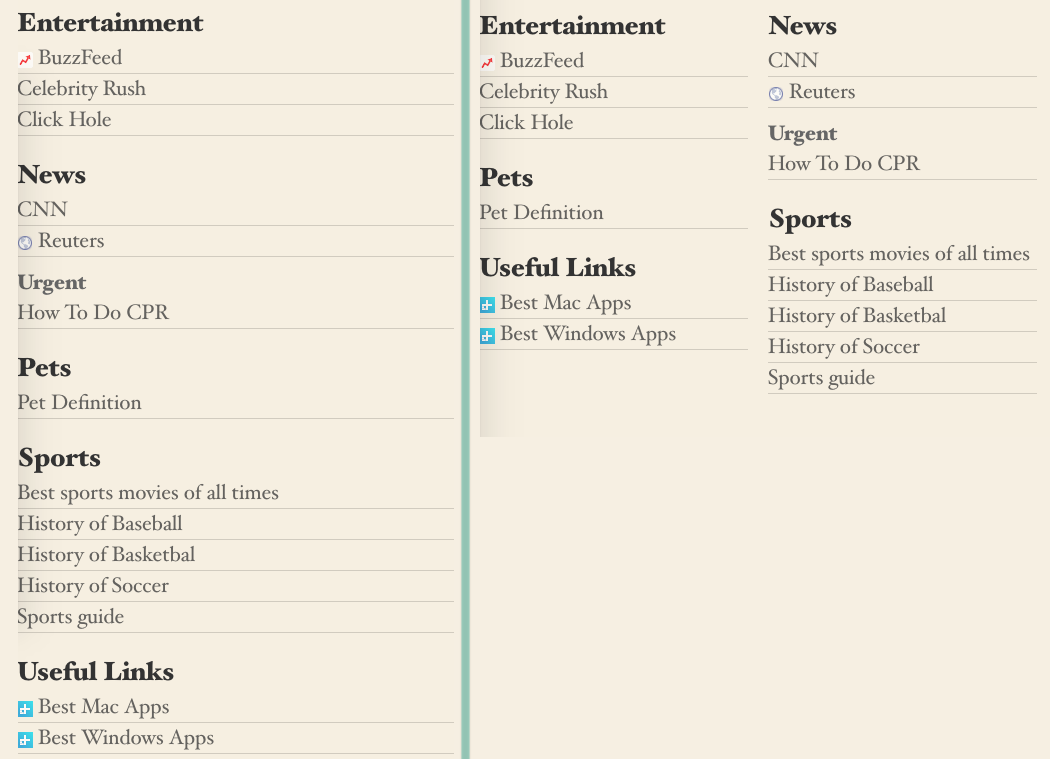The height and width of the screenshot is (759, 1050).
Task: Open the CNN link in the single-column list
Action: [x=42, y=209]
